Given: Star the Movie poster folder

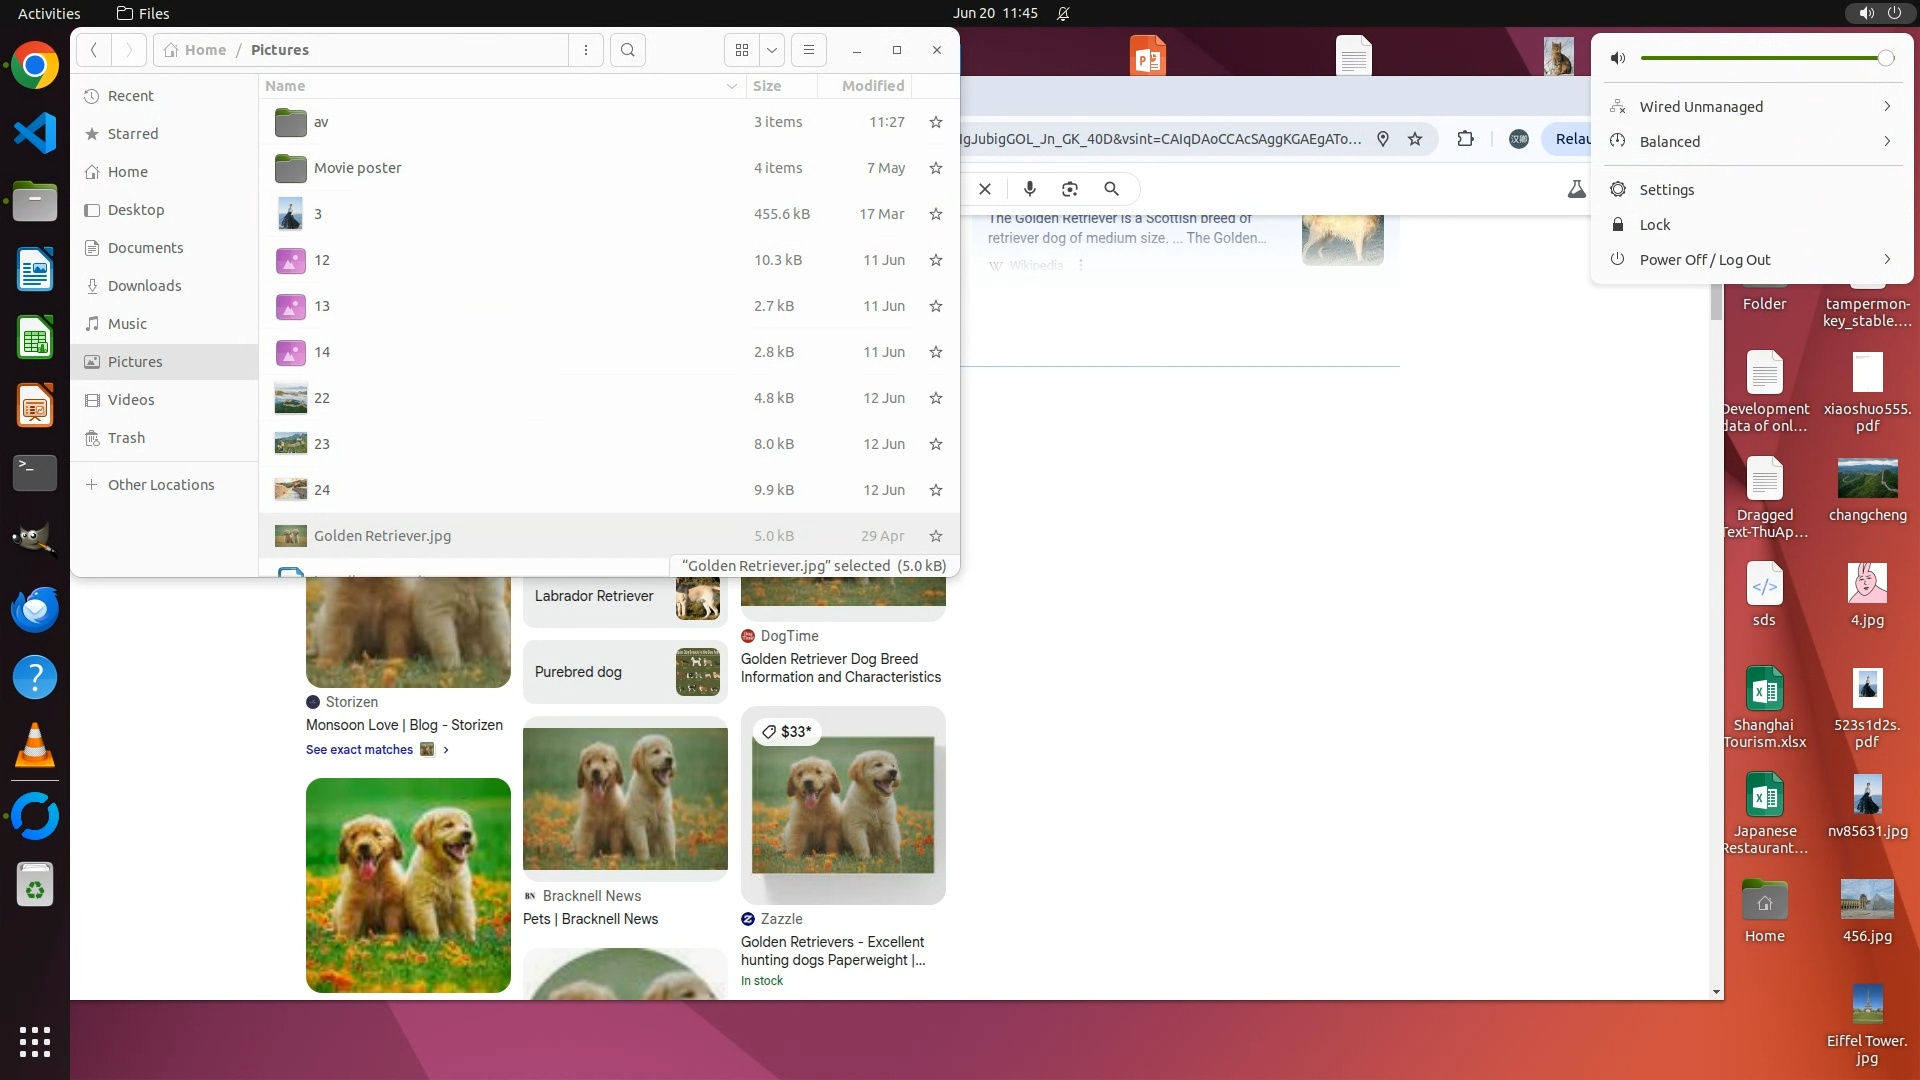Looking at the screenshot, I should [936, 168].
